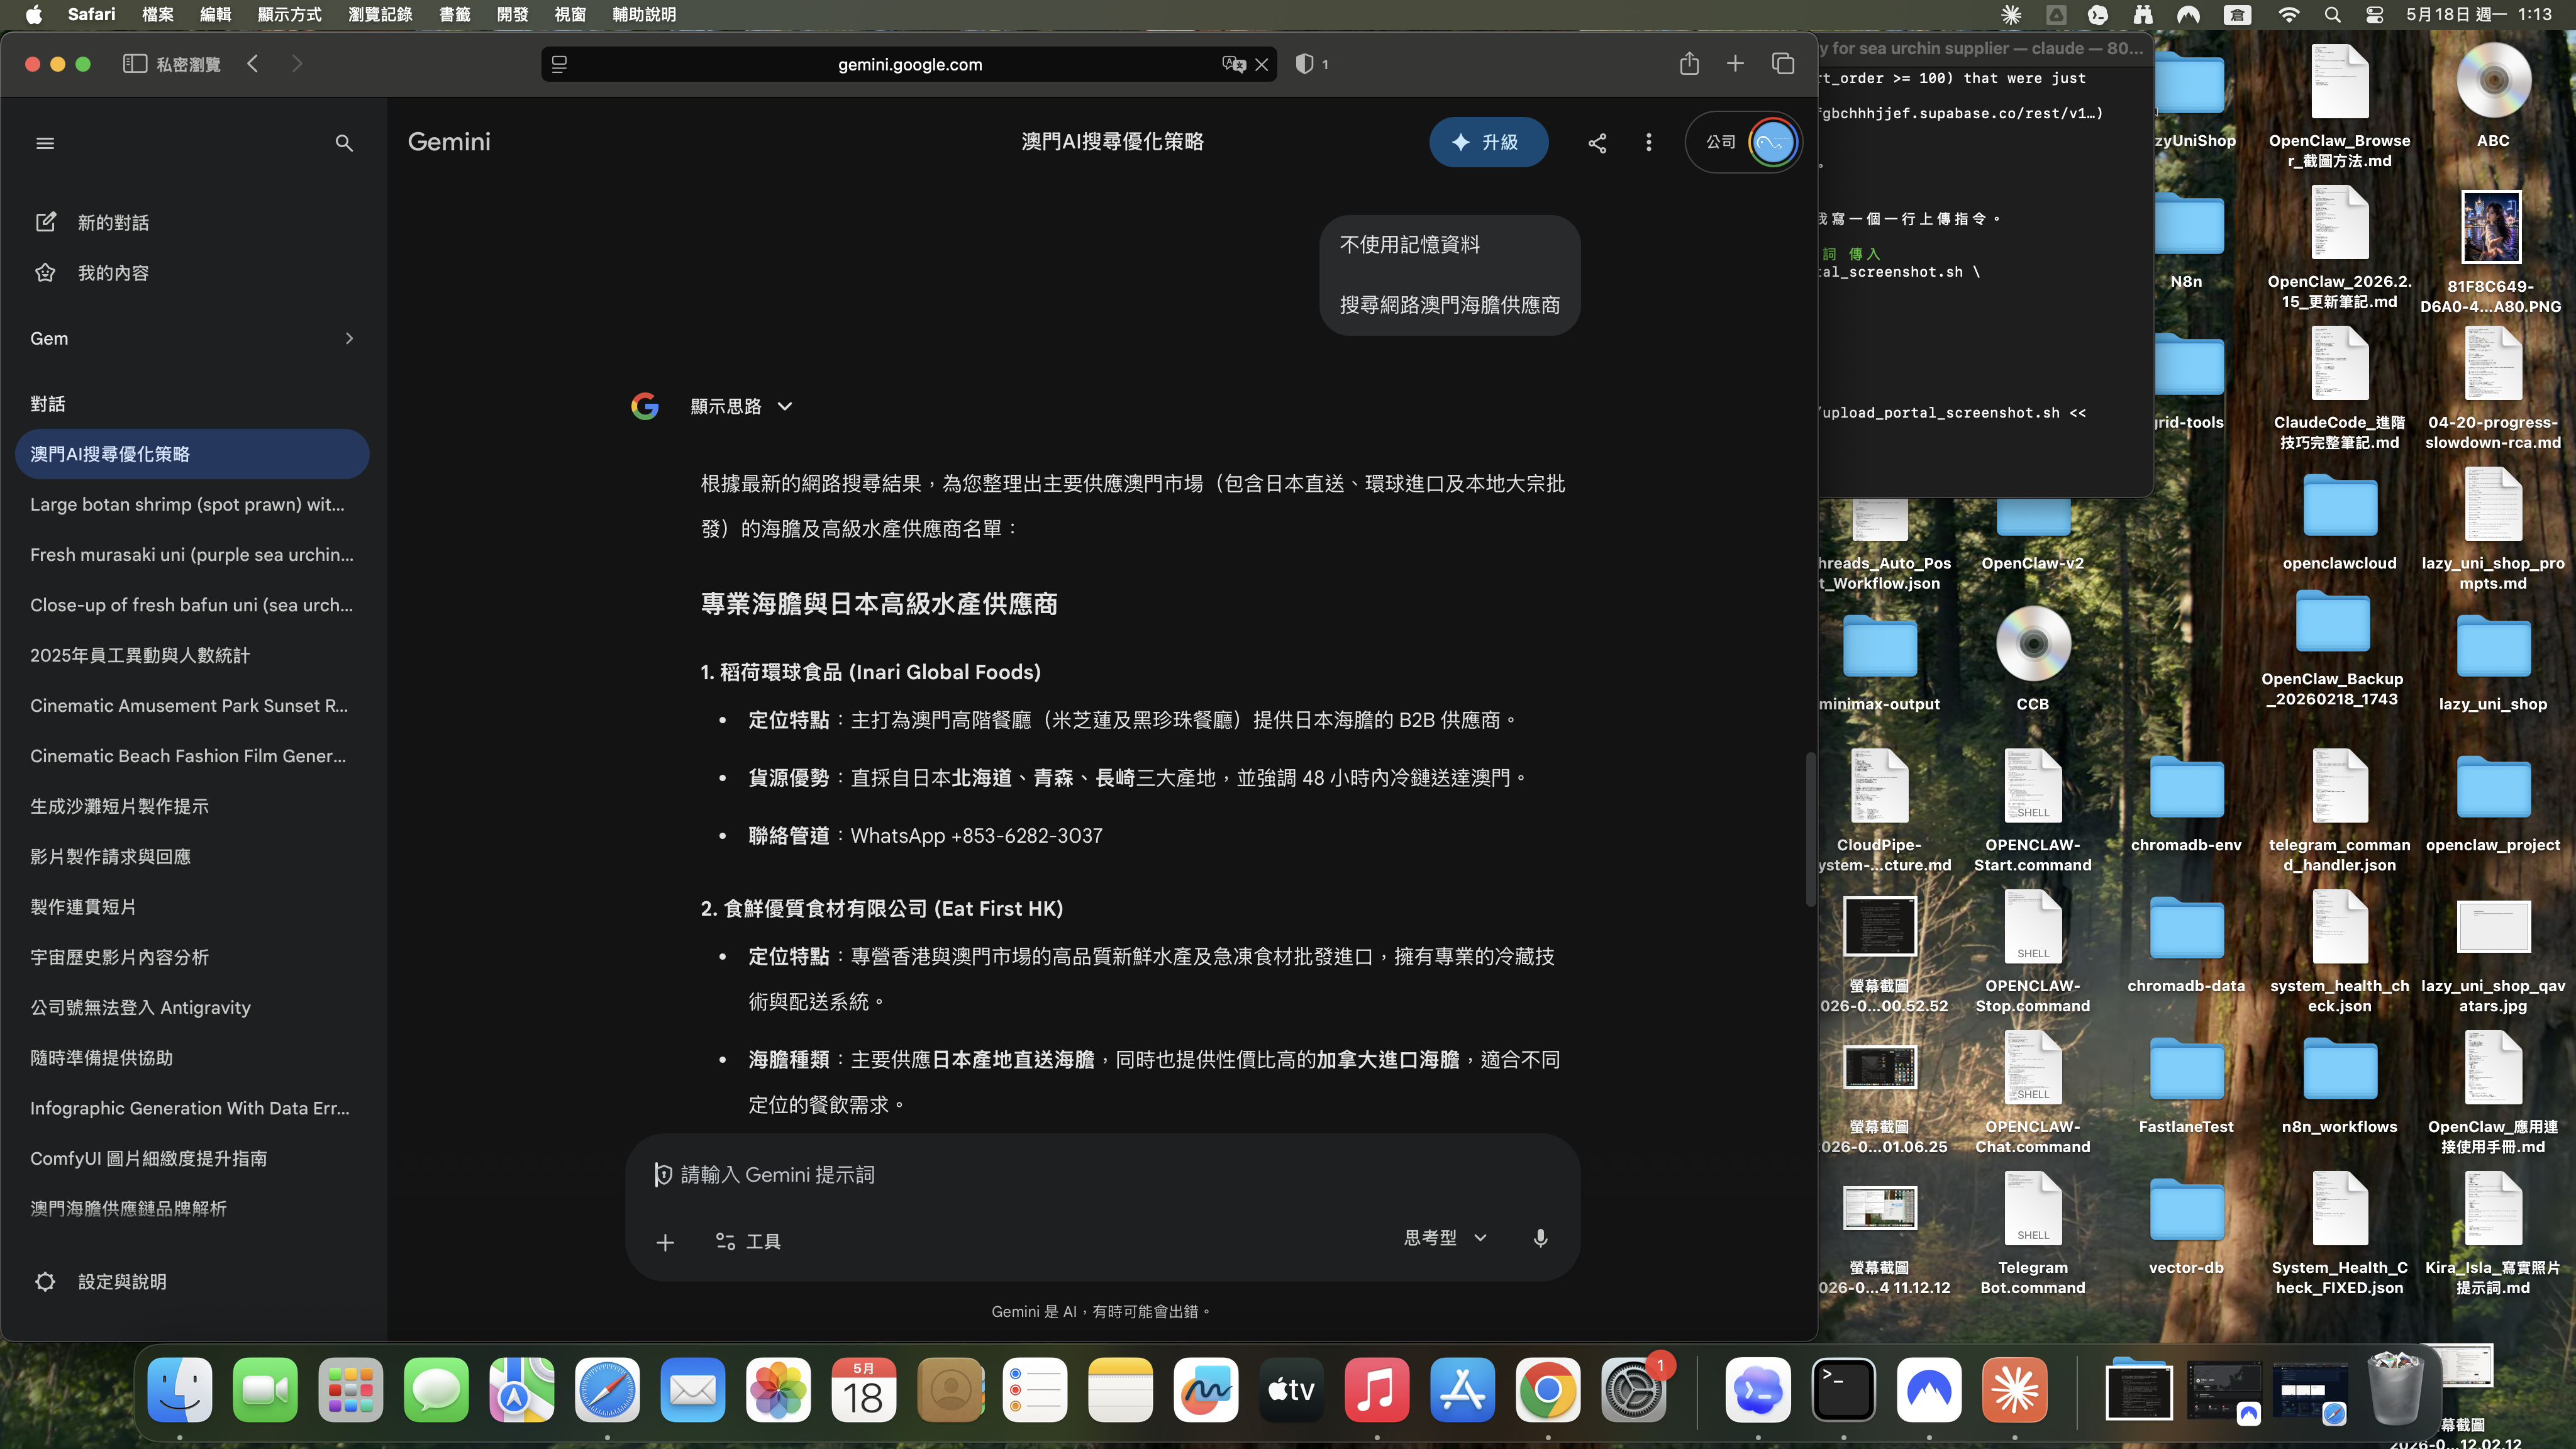Open conversation 宇宙歷史影片內容分析
This screenshot has height=1449, width=2576.
click(192, 957)
